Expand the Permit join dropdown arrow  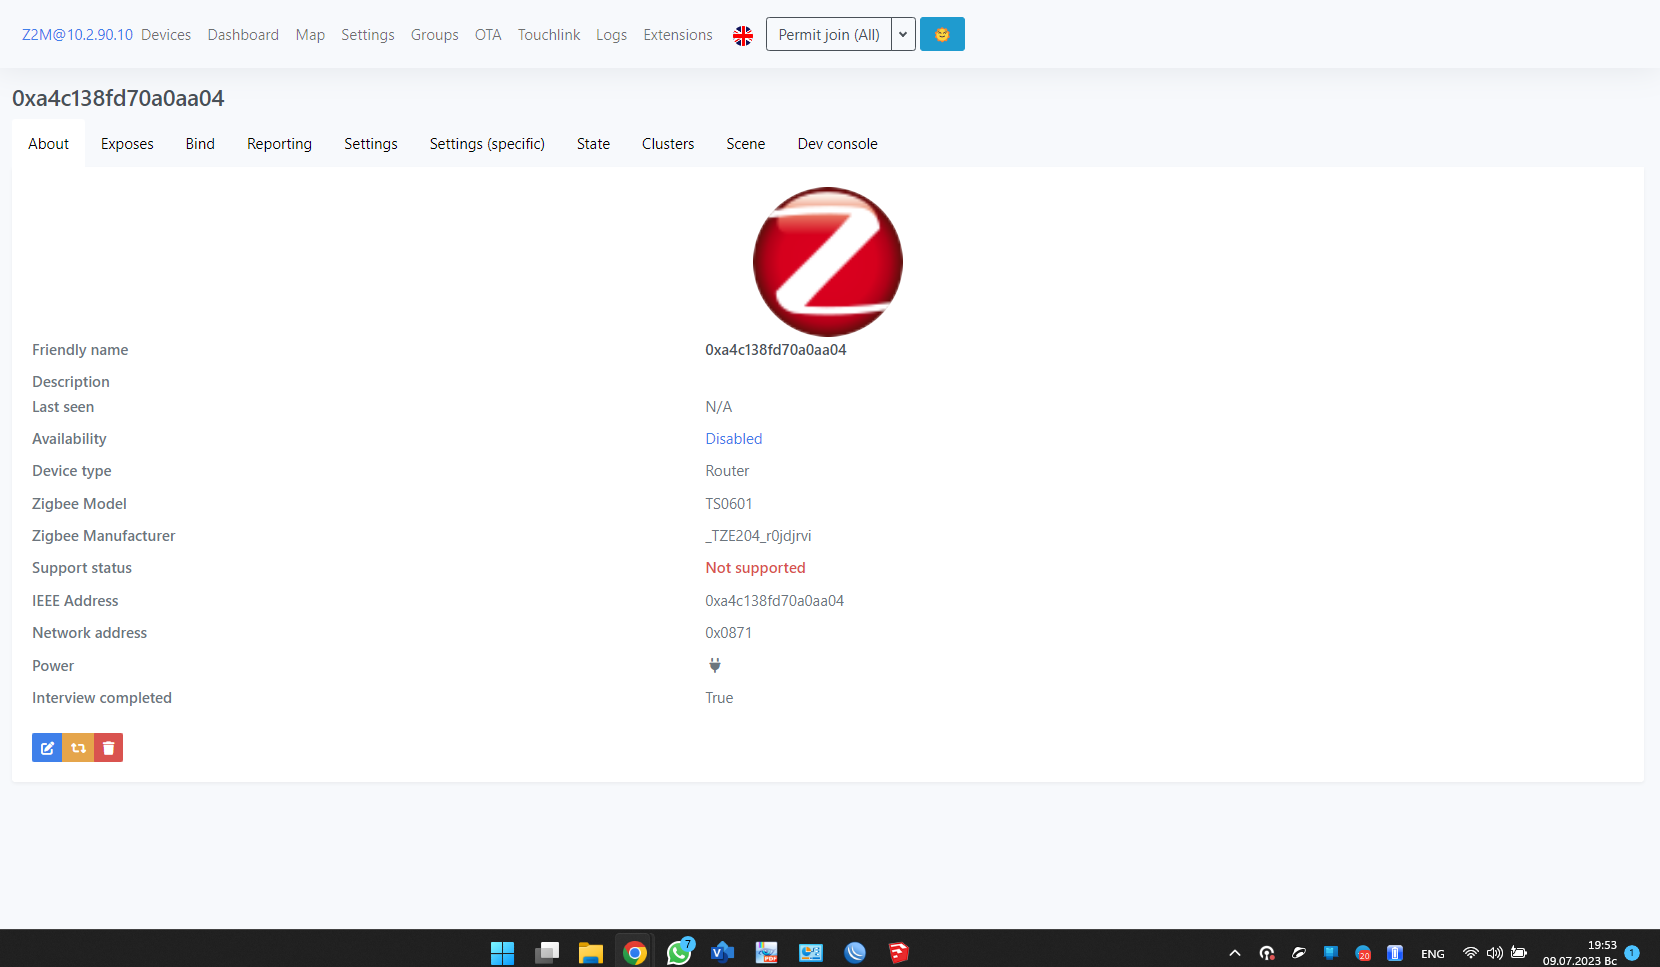tap(902, 33)
